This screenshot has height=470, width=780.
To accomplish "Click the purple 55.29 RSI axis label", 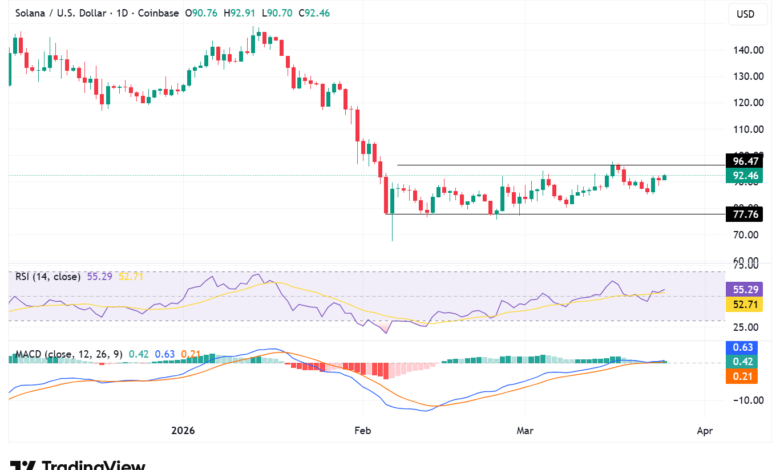I will (745, 288).
